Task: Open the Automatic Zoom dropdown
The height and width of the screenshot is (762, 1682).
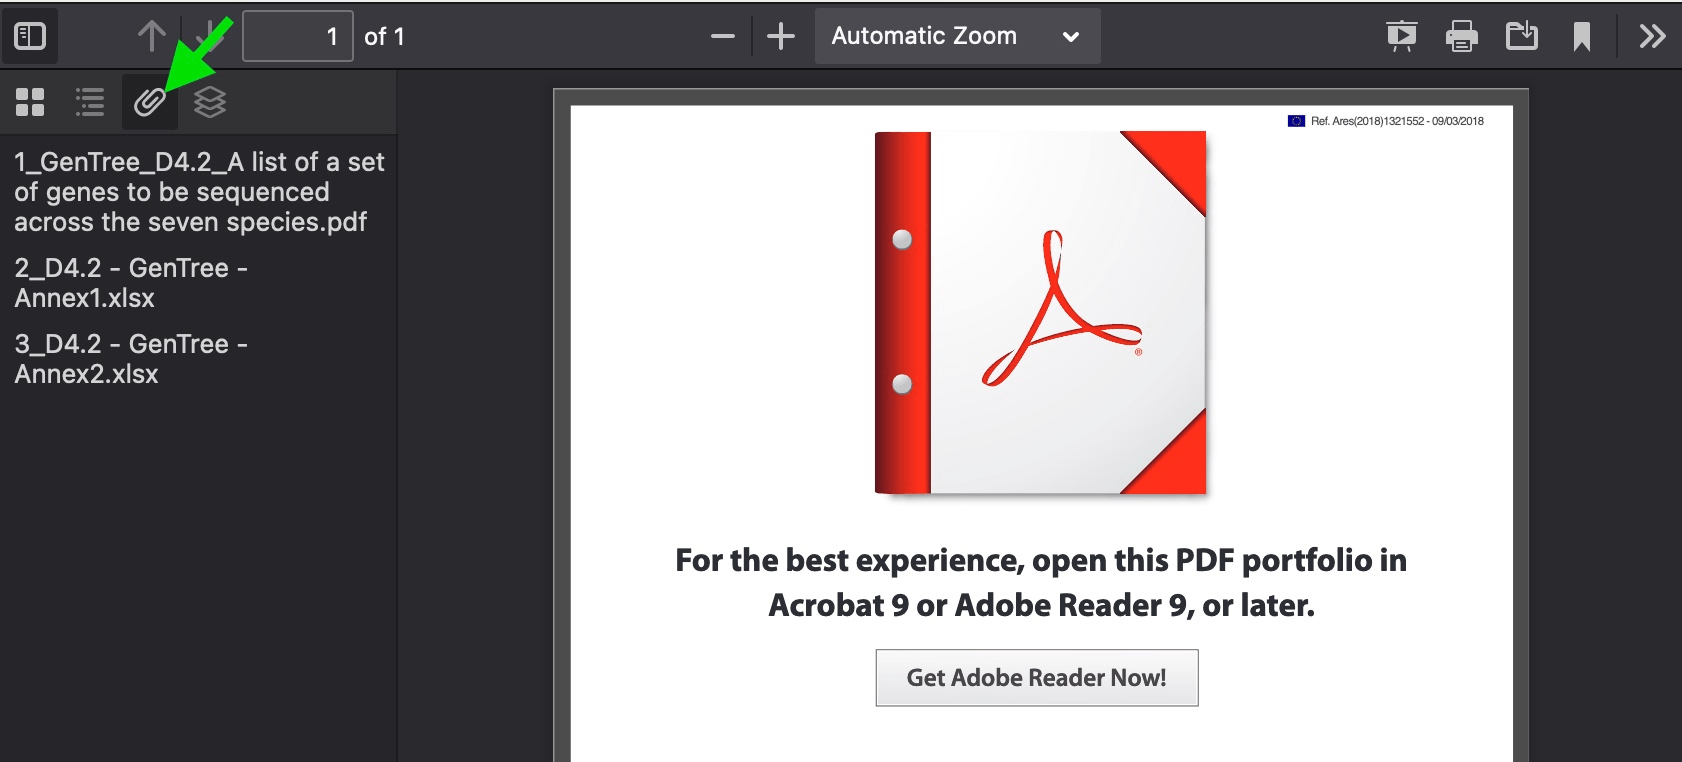Action: (x=957, y=36)
